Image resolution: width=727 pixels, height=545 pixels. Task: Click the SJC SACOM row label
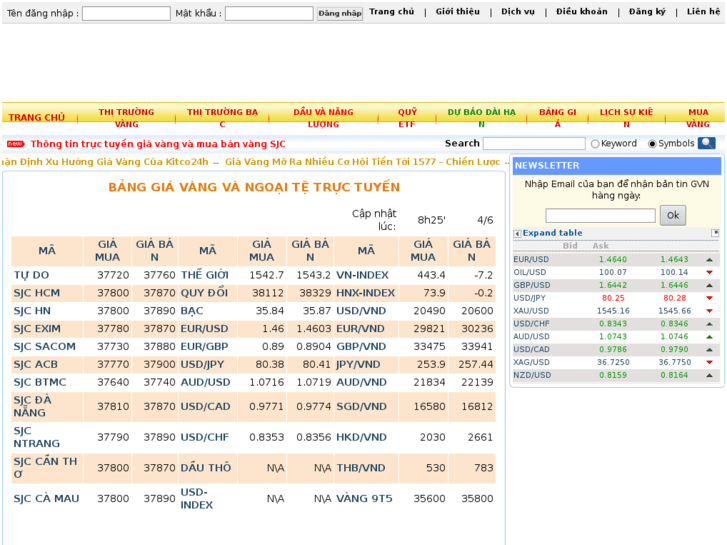(x=45, y=346)
